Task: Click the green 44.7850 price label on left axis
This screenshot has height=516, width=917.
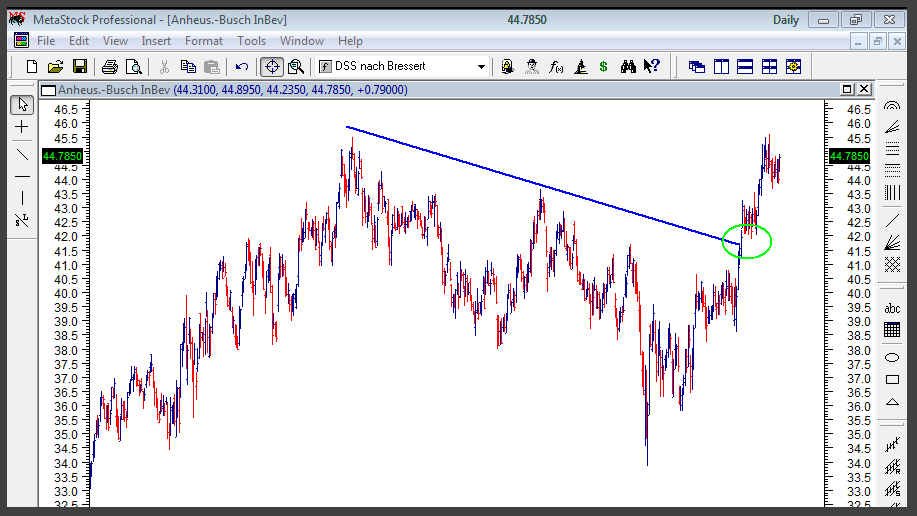Action: coord(63,156)
